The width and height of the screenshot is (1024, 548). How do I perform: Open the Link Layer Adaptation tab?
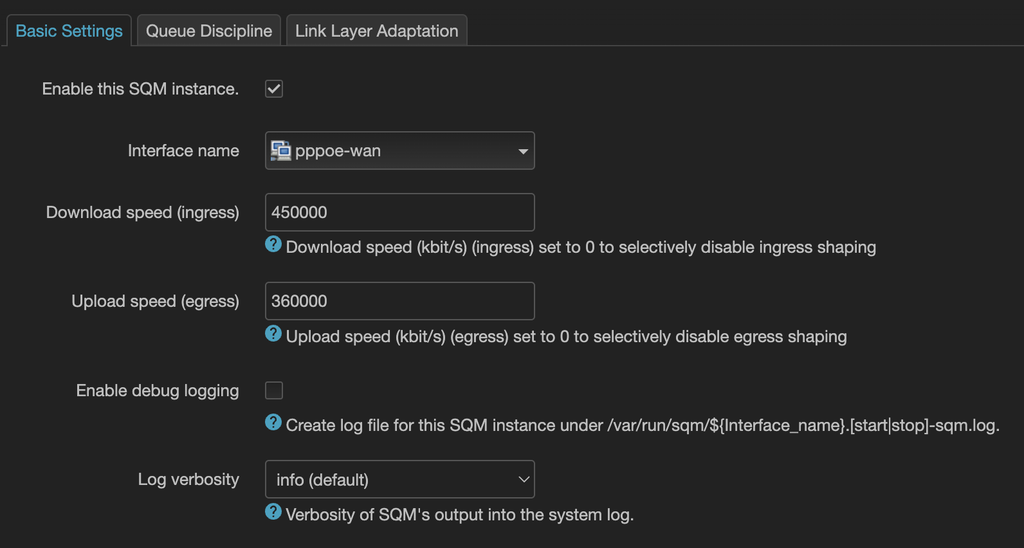377,31
